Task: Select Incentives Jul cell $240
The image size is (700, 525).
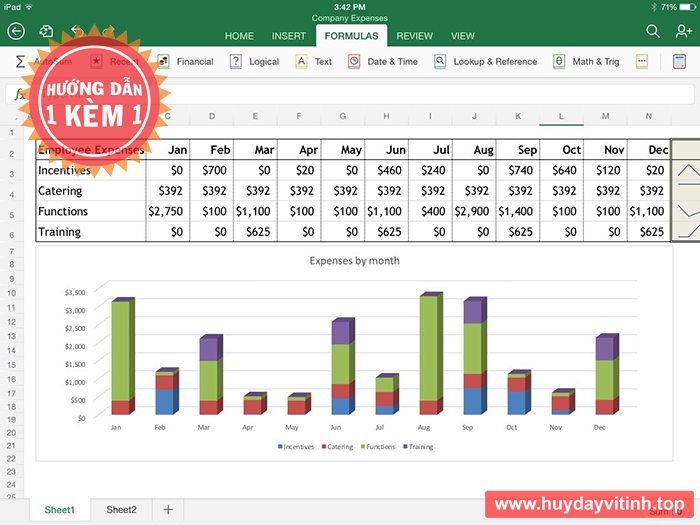Action: (430, 170)
